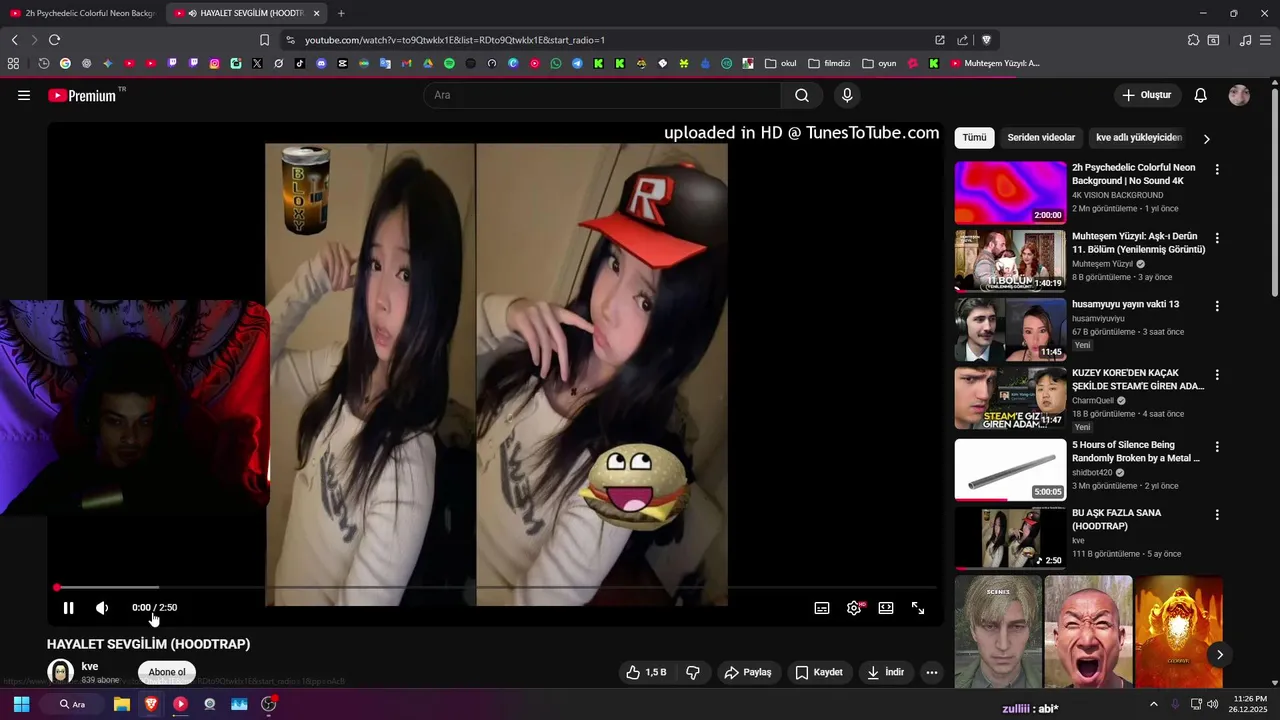Like the video (1,5 B)
This screenshot has width=1280, height=720.
click(646, 672)
